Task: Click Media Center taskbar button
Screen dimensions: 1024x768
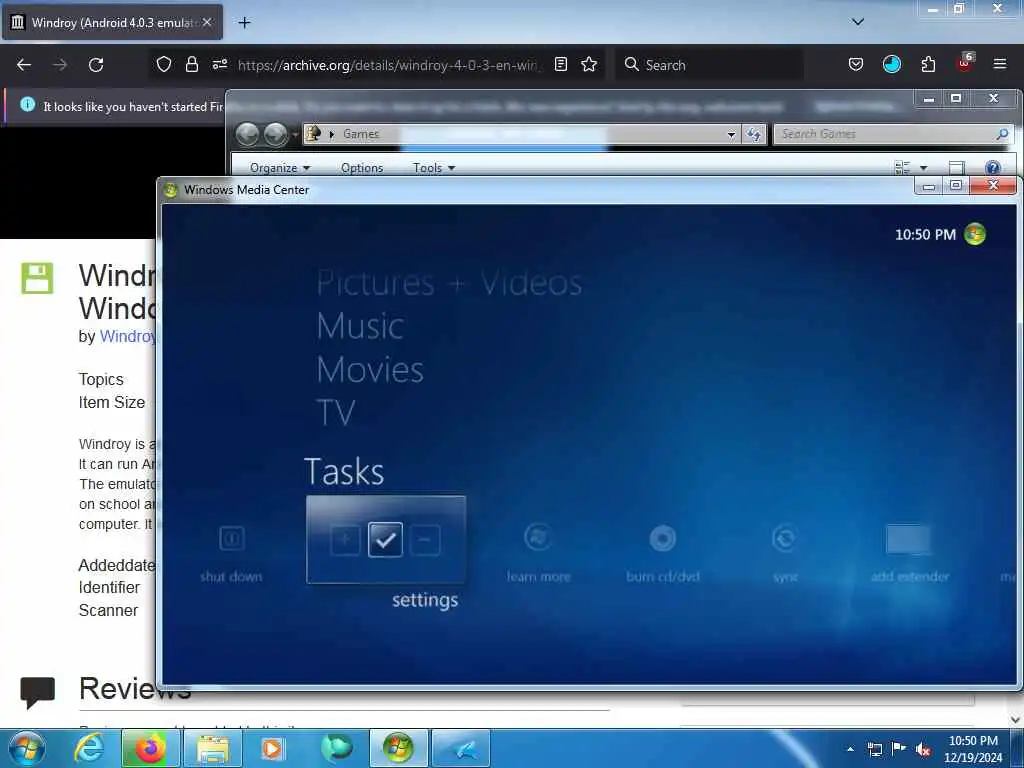Action: coord(398,748)
